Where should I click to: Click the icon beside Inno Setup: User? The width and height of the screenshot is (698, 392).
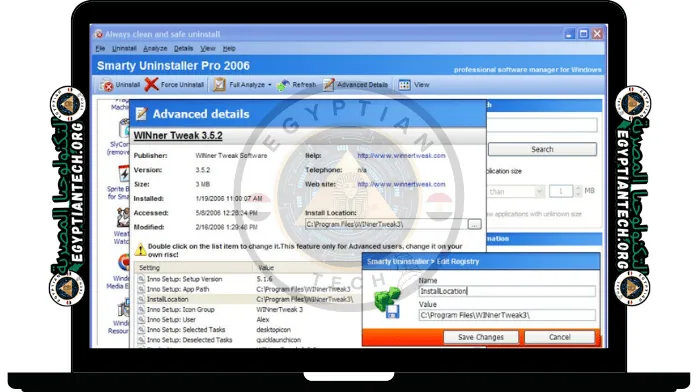(141, 319)
